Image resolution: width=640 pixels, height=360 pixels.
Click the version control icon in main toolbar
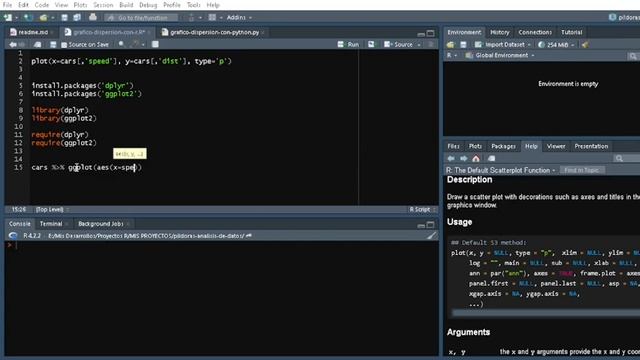point(191,18)
